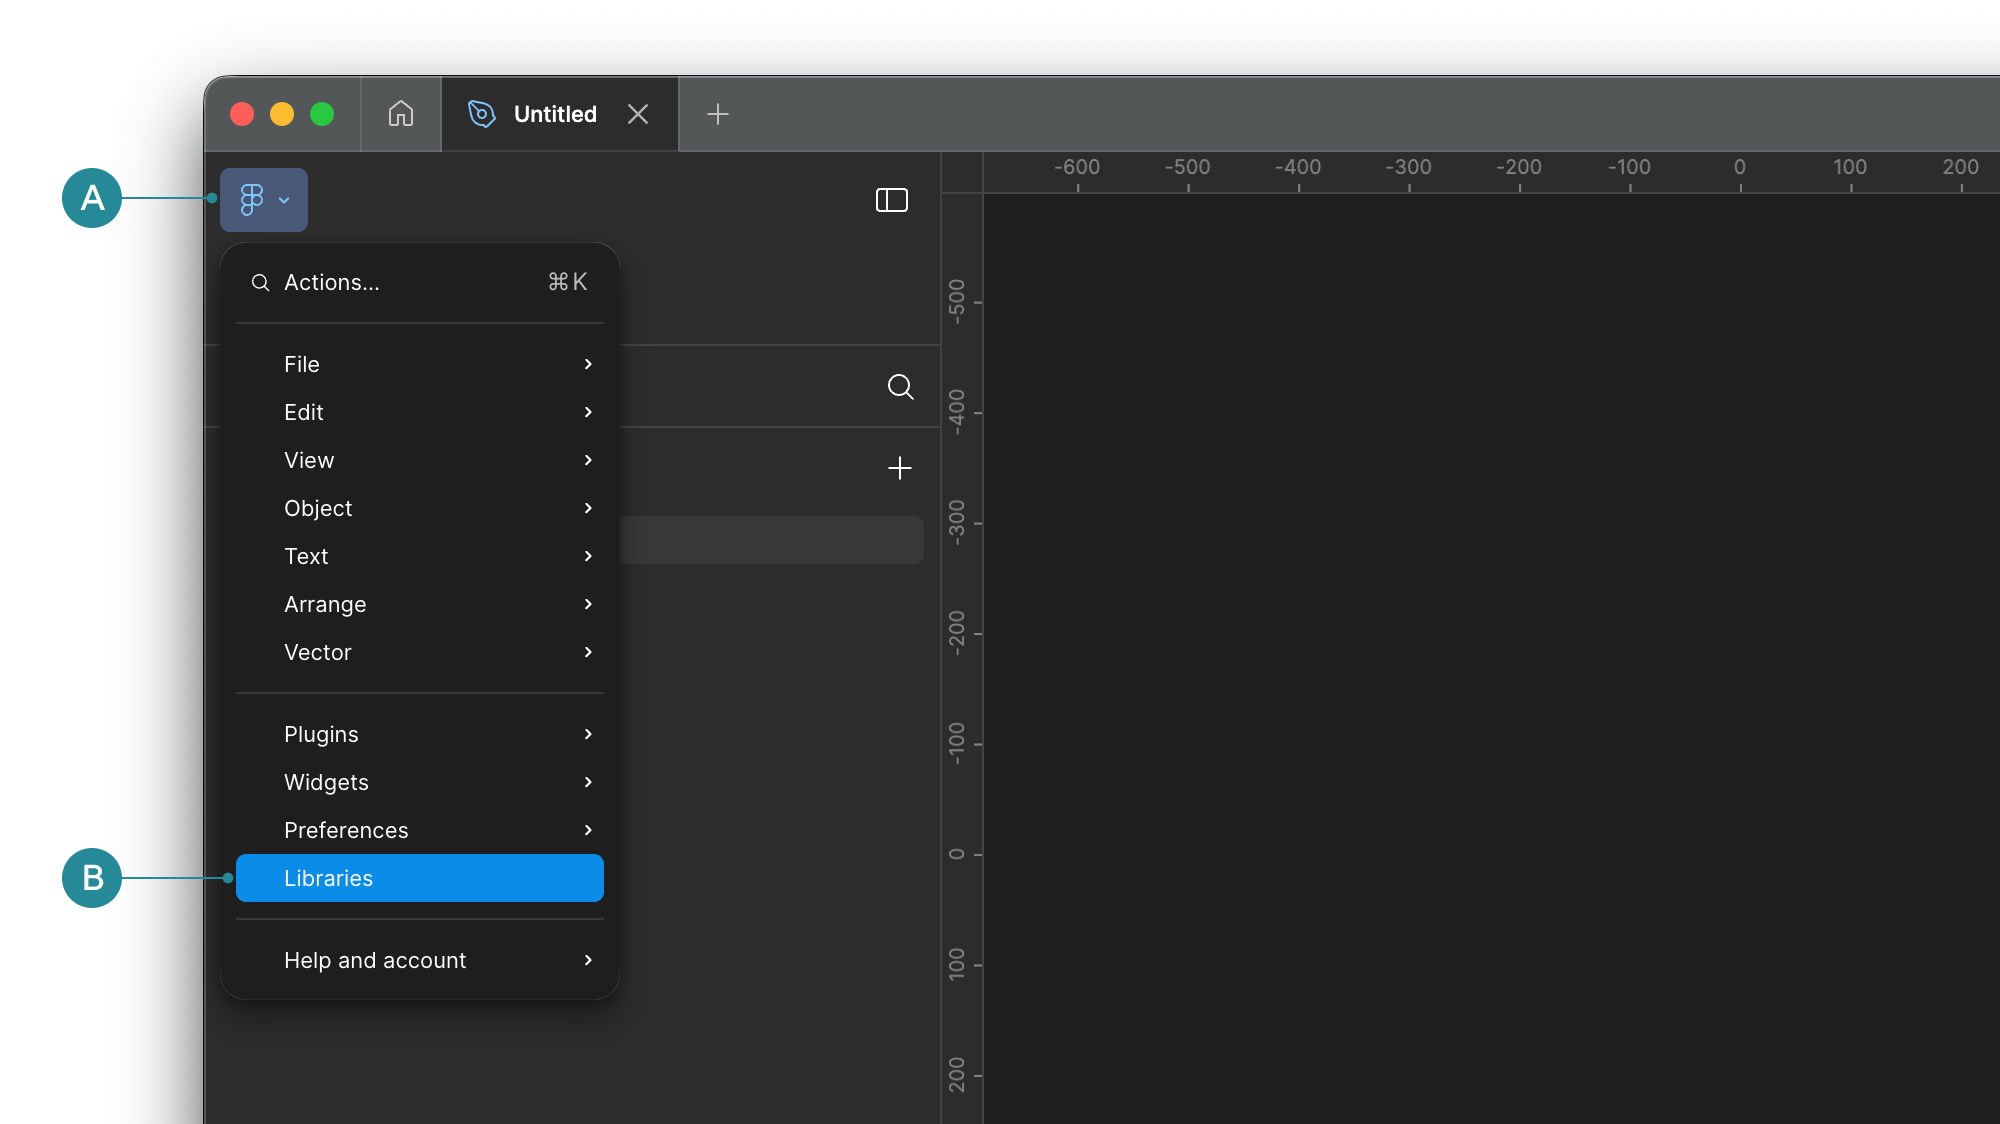Open a new tab with plus button
The image size is (2000, 1124).
pos(717,114)
